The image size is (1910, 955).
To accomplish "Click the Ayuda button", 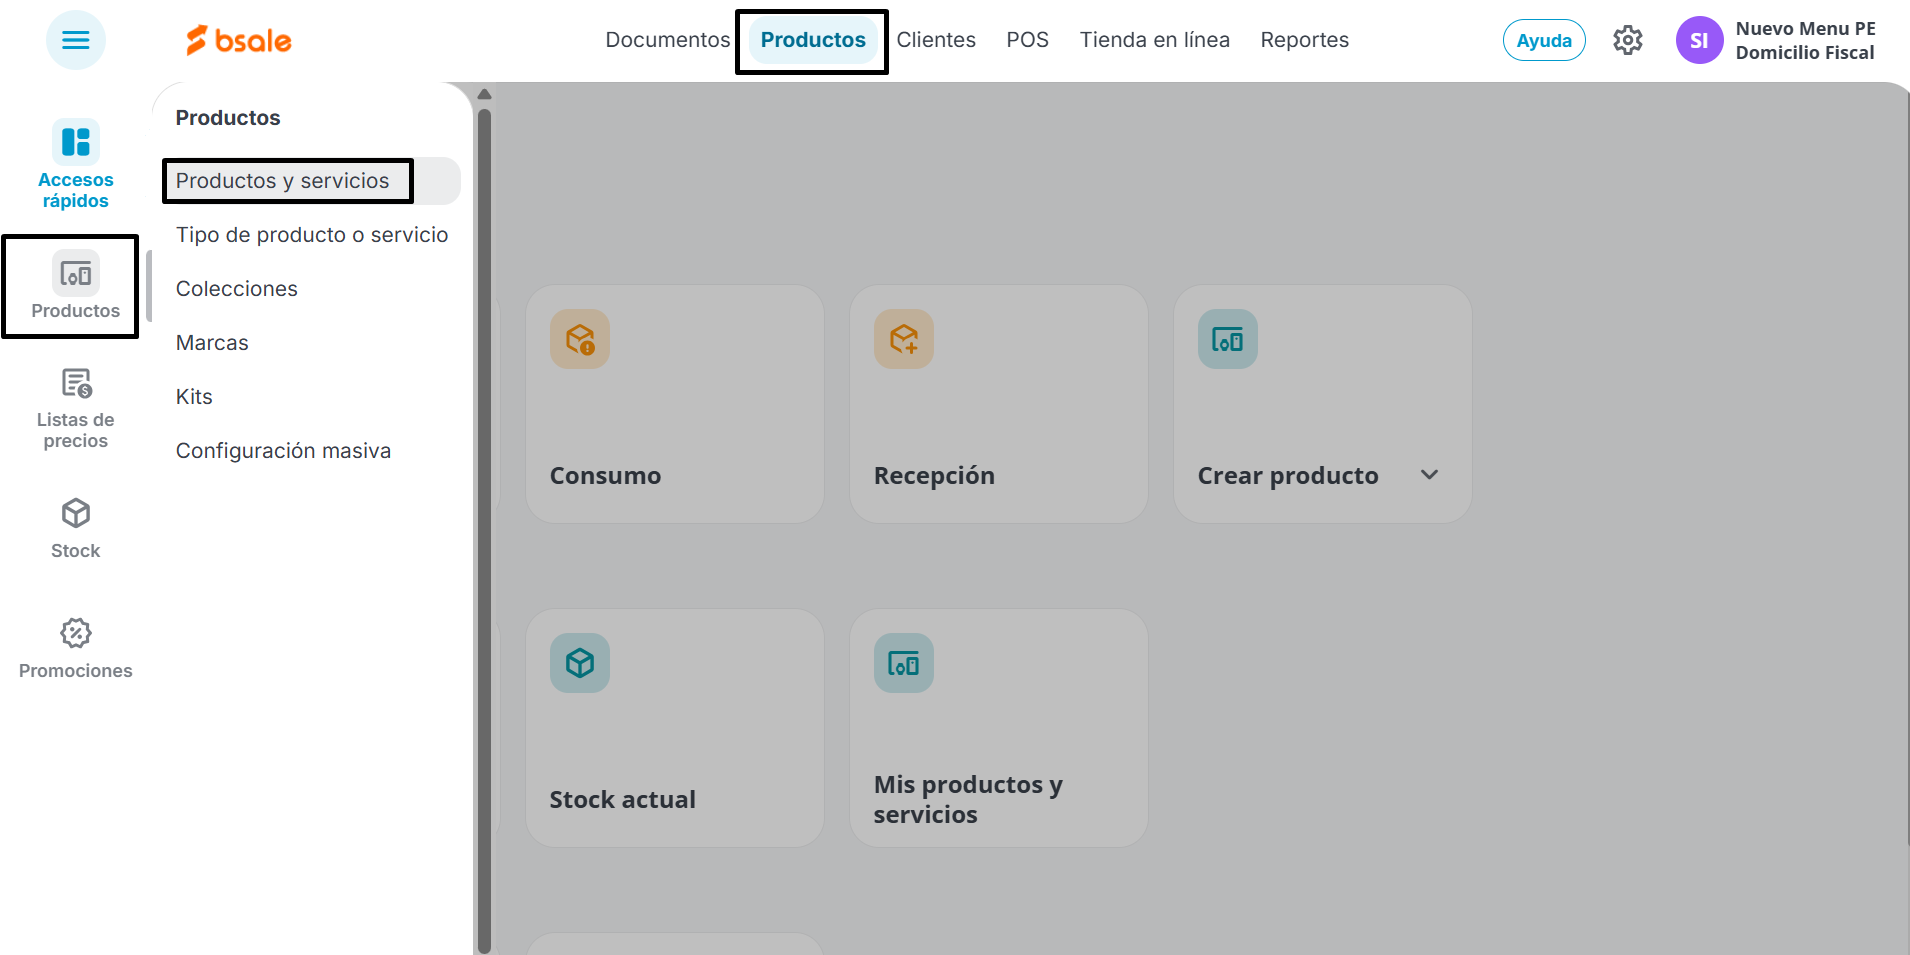I will (x=1544, y=40).
